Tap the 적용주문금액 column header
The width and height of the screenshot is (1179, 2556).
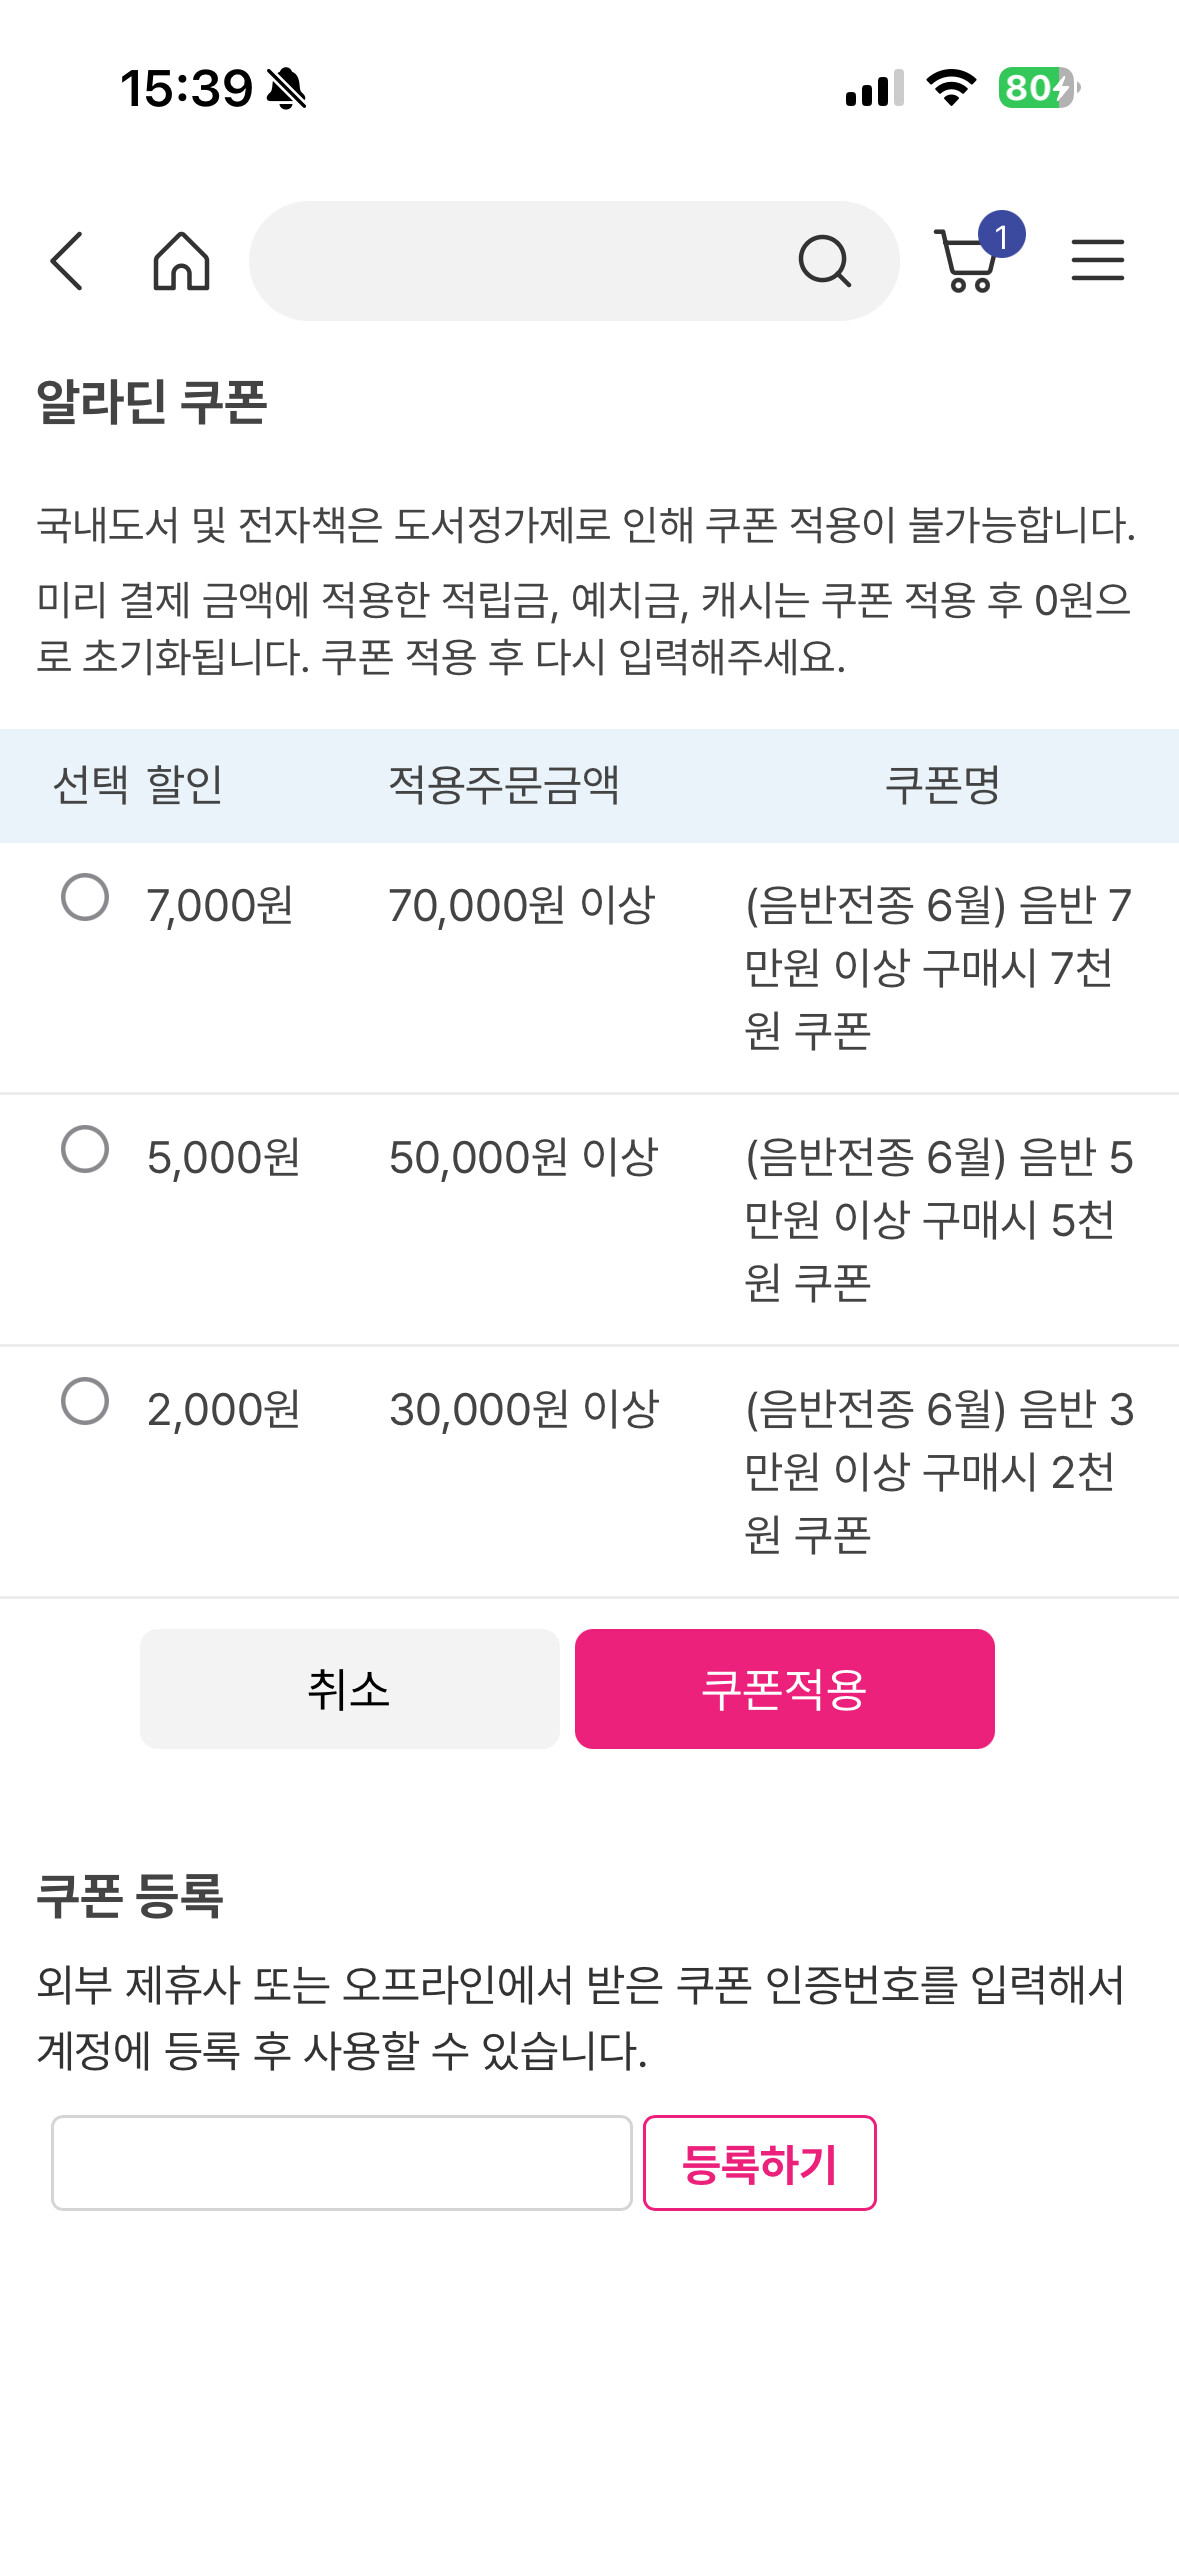click(x=504, y=785)
